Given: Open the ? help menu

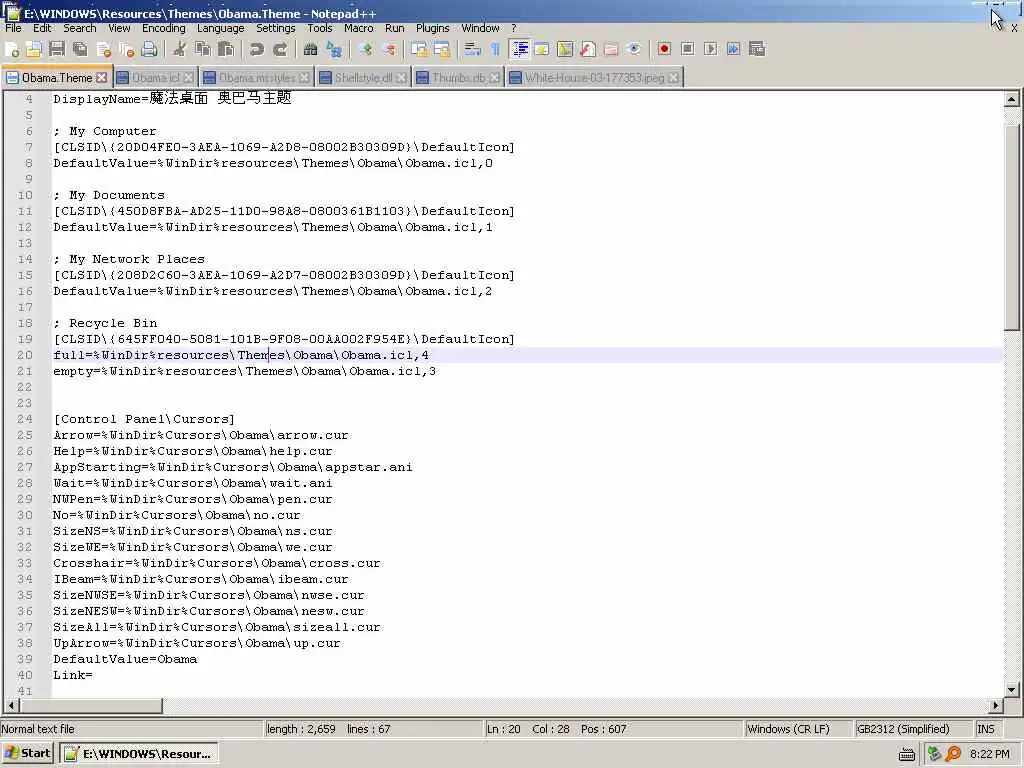Looking at the screenshot, I should click(514, 28).
